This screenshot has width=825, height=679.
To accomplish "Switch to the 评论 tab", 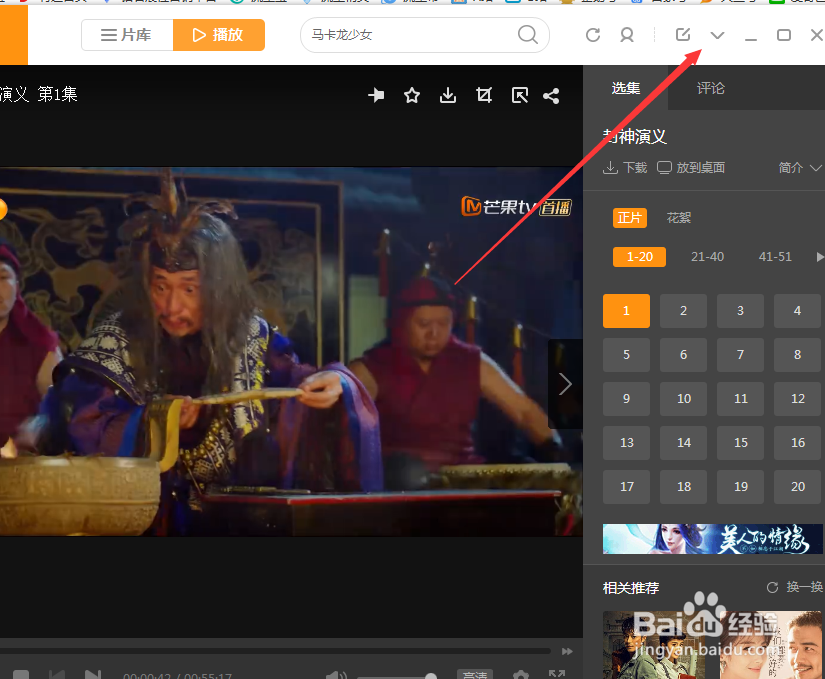I will click(x=711, y=88).
